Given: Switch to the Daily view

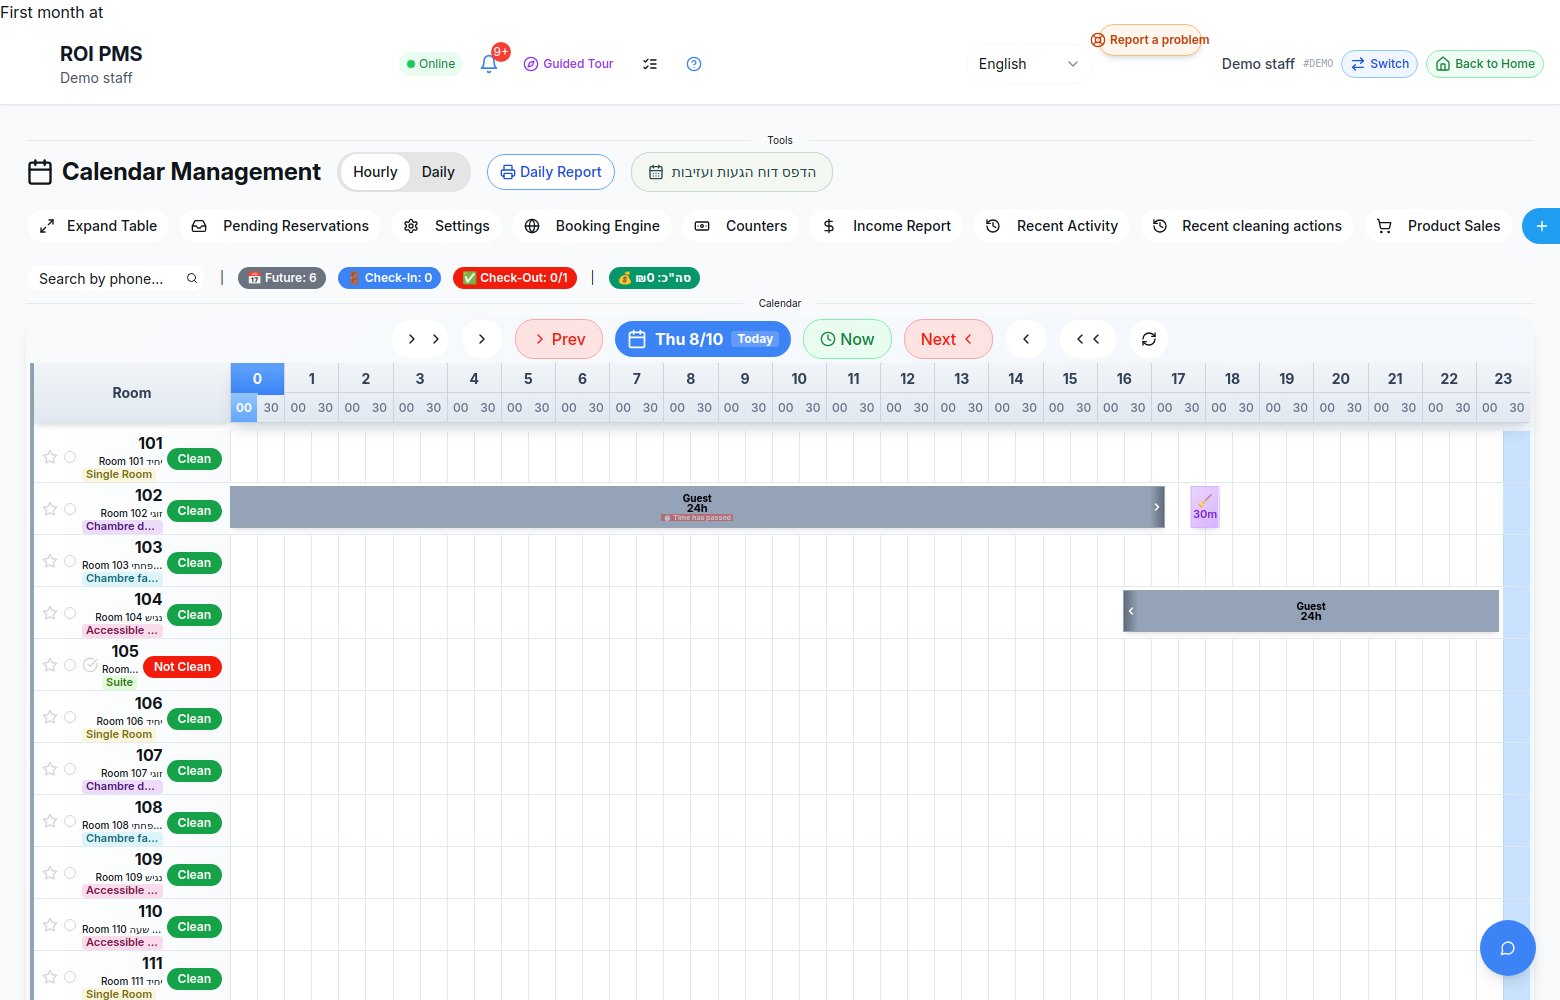Looking at the screenshot, I should [x=438, y=172].
